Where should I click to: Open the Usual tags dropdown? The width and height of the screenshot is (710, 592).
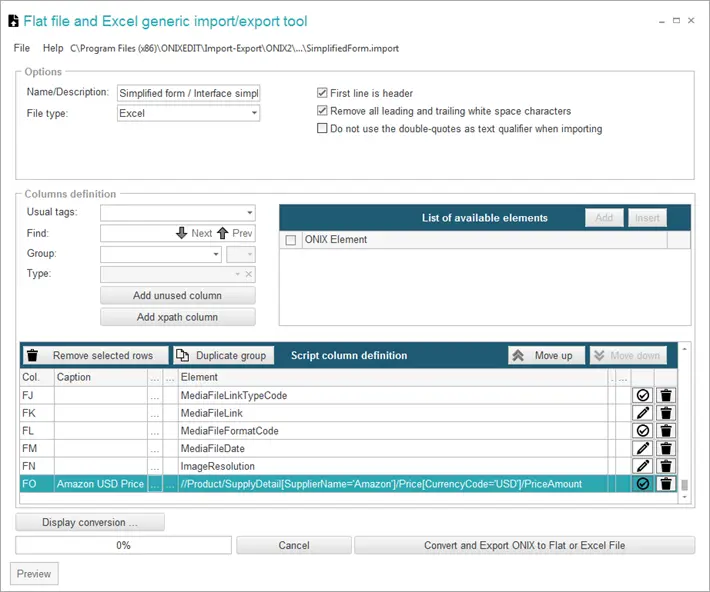249,212
